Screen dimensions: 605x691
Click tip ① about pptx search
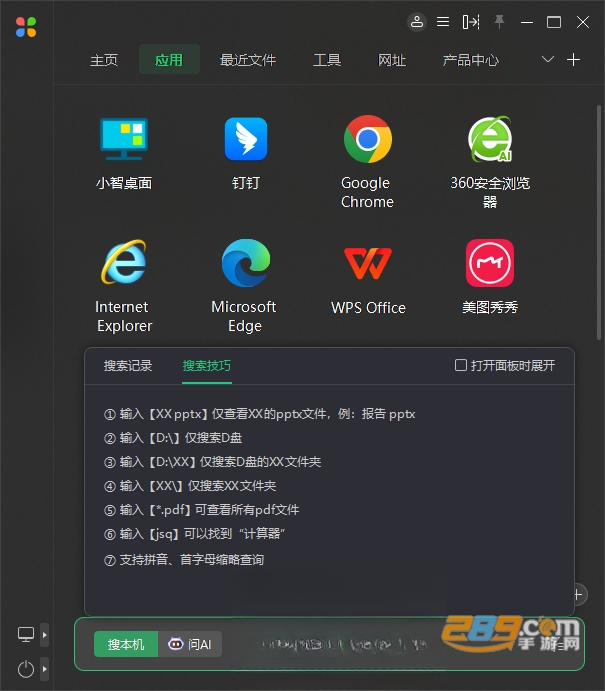tap(260, 414)
